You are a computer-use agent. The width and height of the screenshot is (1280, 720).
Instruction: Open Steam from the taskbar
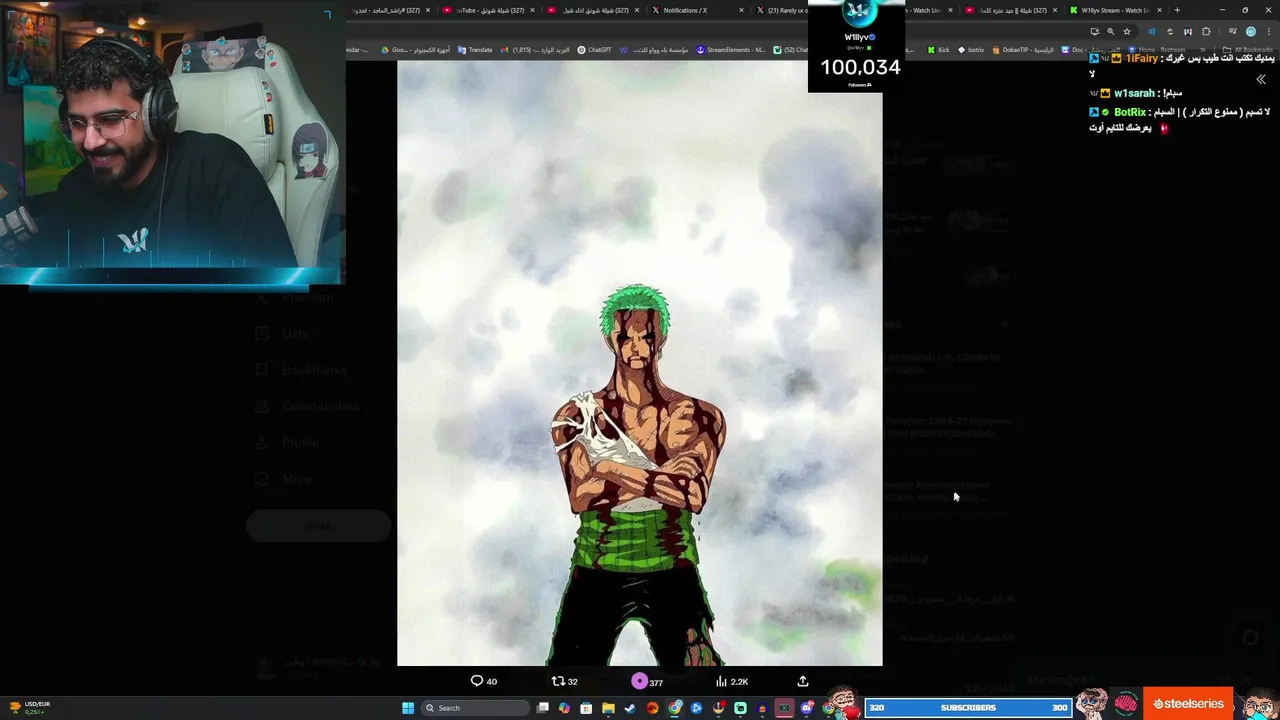[x=630, y=708]
